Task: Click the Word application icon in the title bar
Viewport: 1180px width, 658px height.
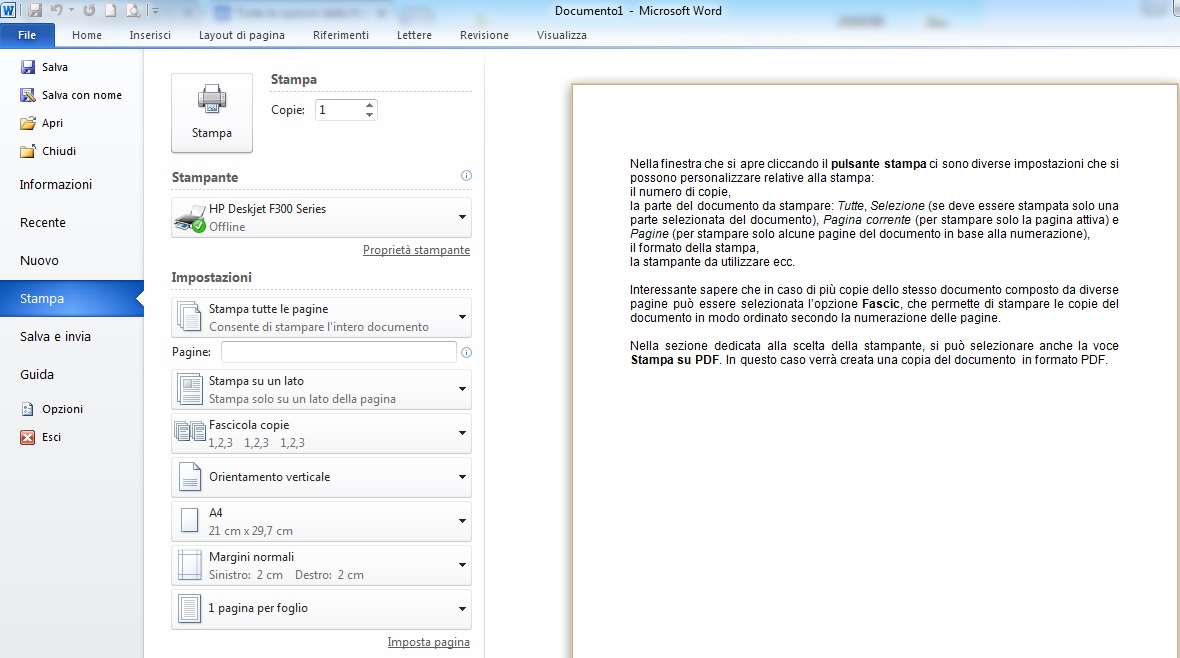Action: tap(8, 11)
